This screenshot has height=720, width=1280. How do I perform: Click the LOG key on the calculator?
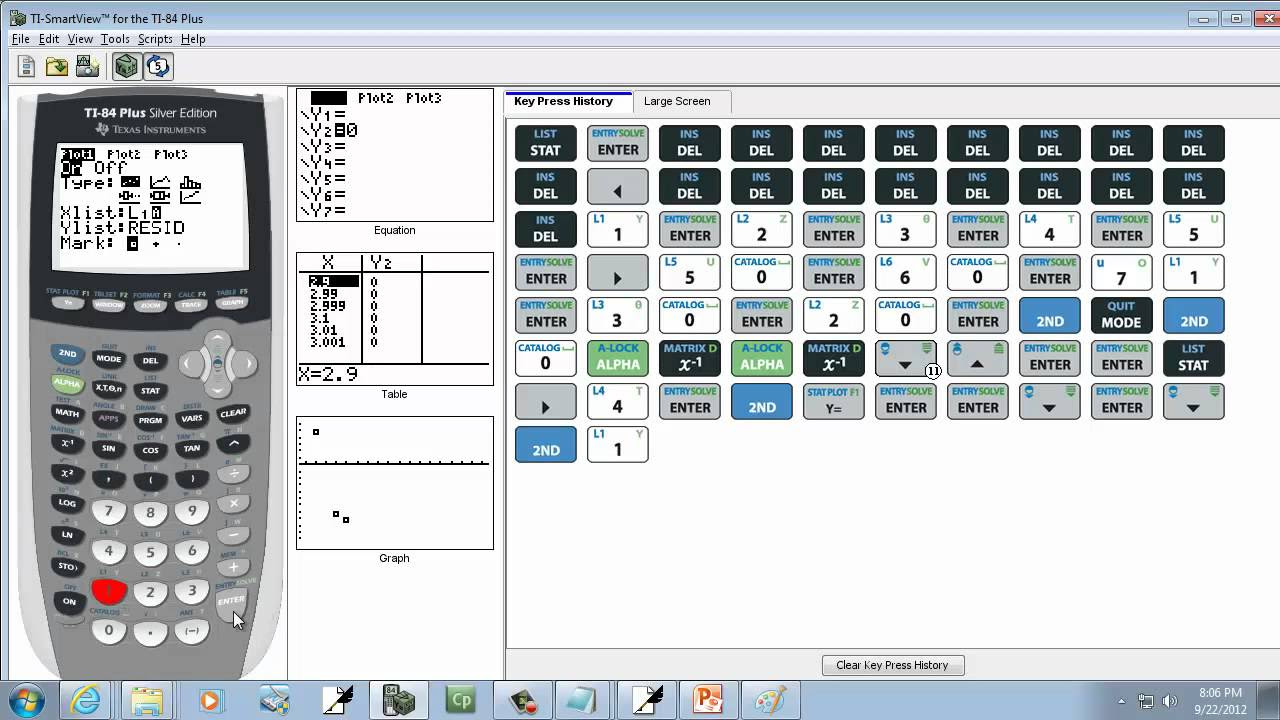67,502
